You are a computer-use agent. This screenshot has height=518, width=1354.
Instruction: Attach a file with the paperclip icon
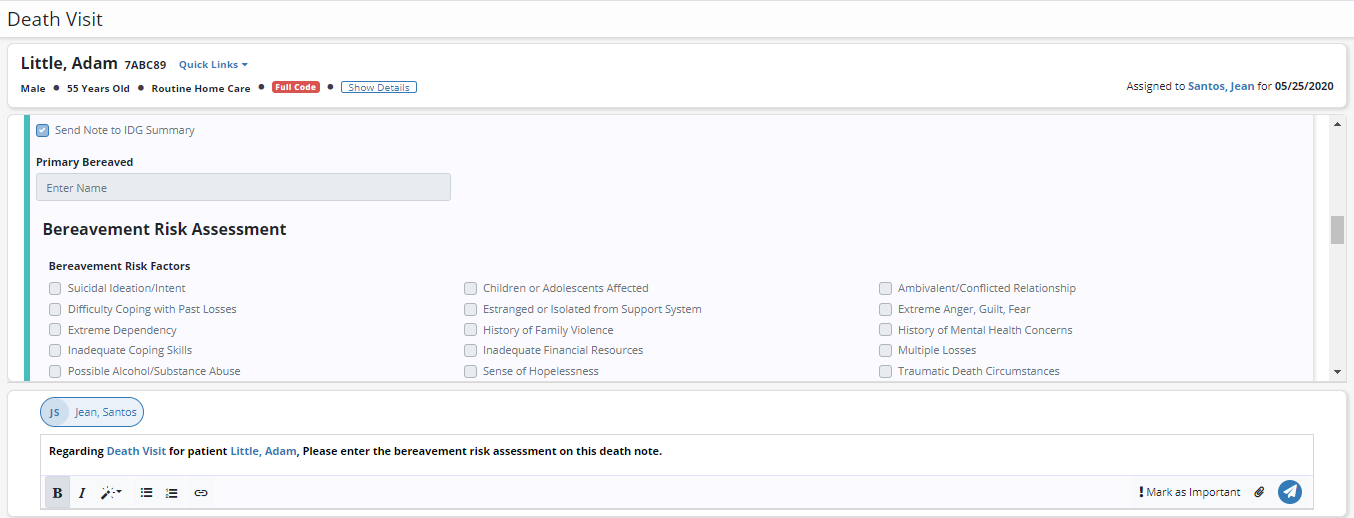pyautogui.click(x=1259, y=492)
